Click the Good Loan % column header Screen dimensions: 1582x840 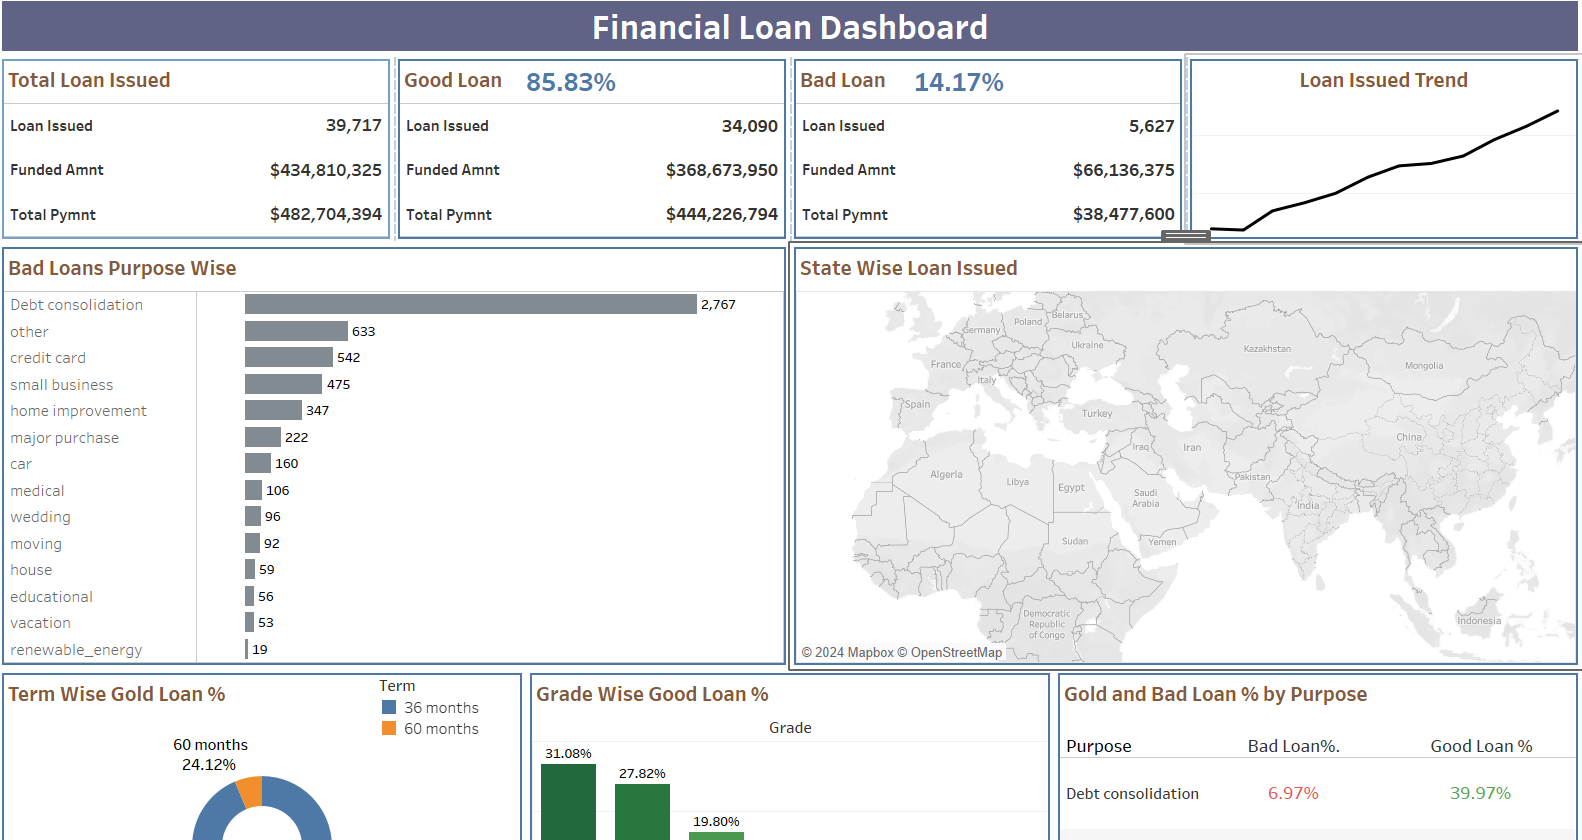tap(1480, 746)
